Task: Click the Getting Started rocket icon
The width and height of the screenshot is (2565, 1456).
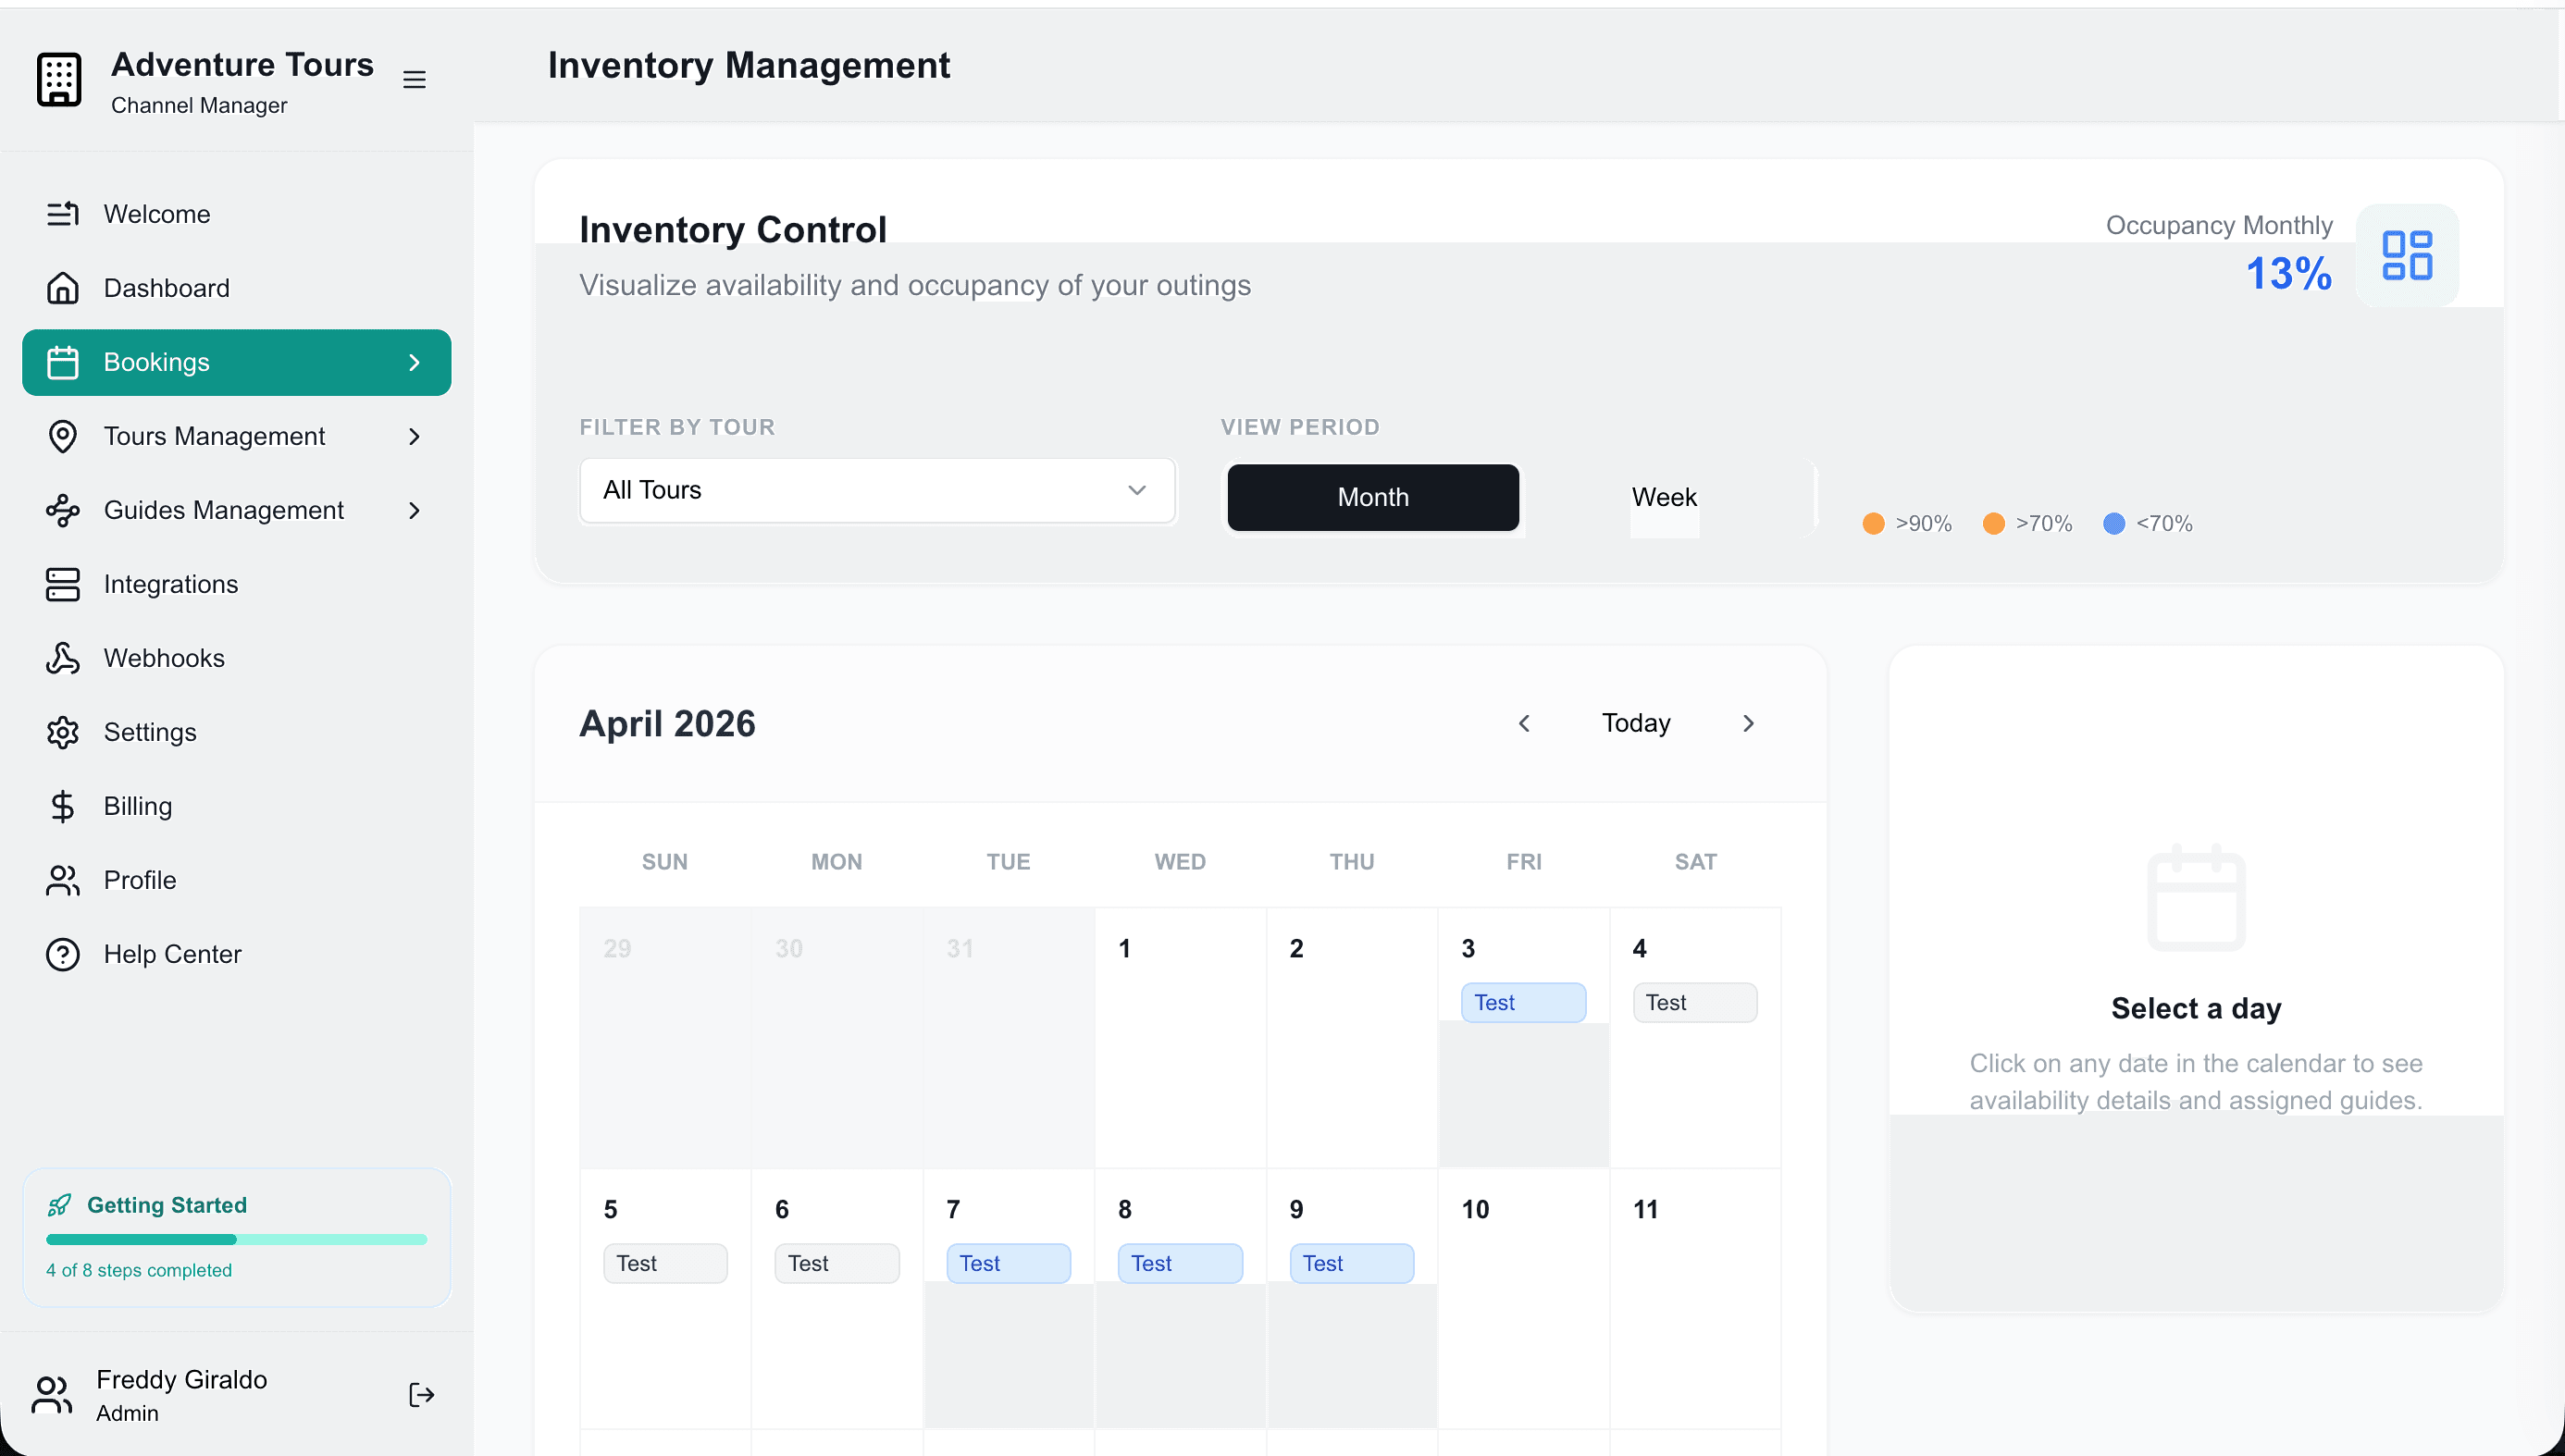Action: pyautogui.click(x=59, y=1205)
